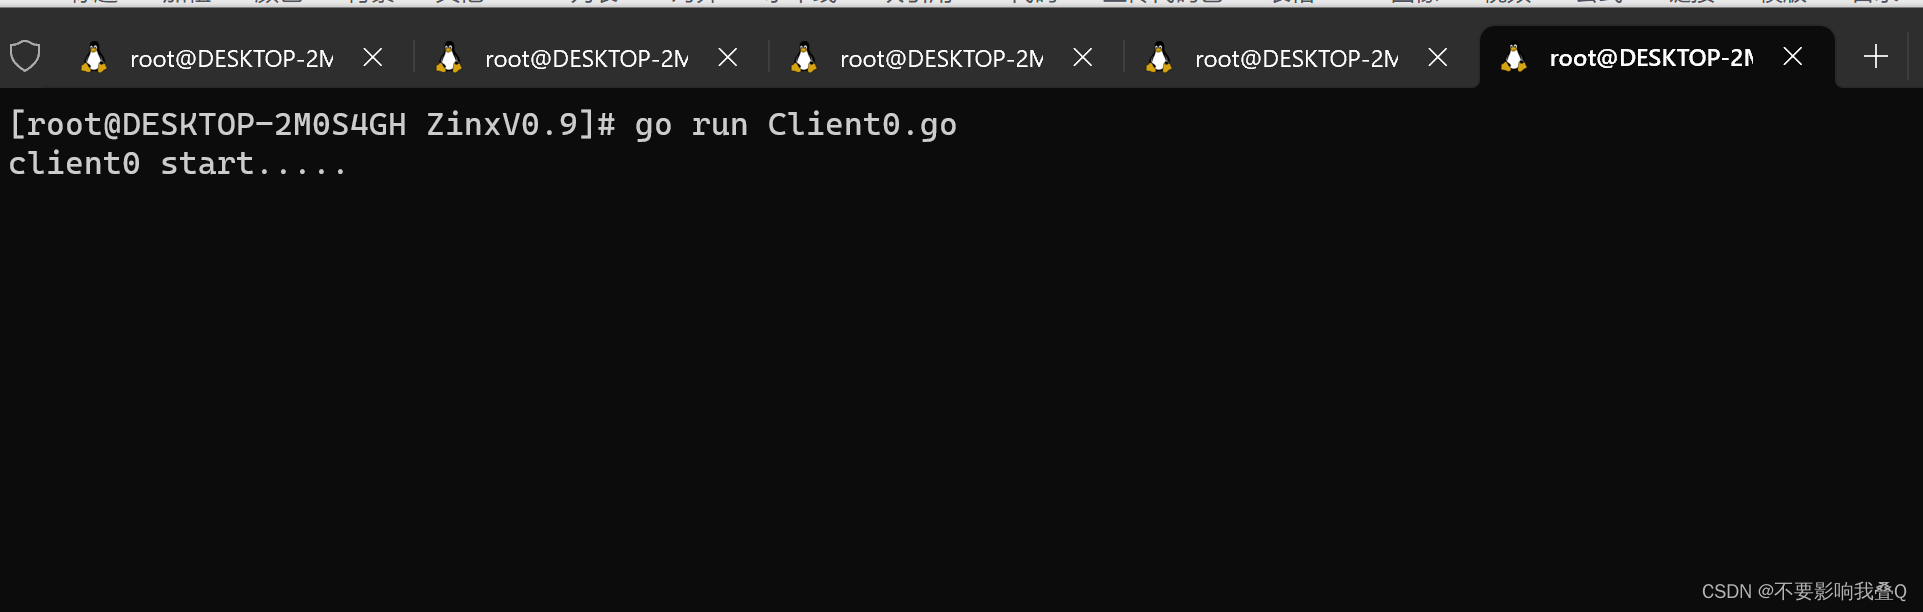Click the Linux penguin icon on first tab
Image resolution: width=1923 pixels, height=612 pixels.
(x=93, y=57)
